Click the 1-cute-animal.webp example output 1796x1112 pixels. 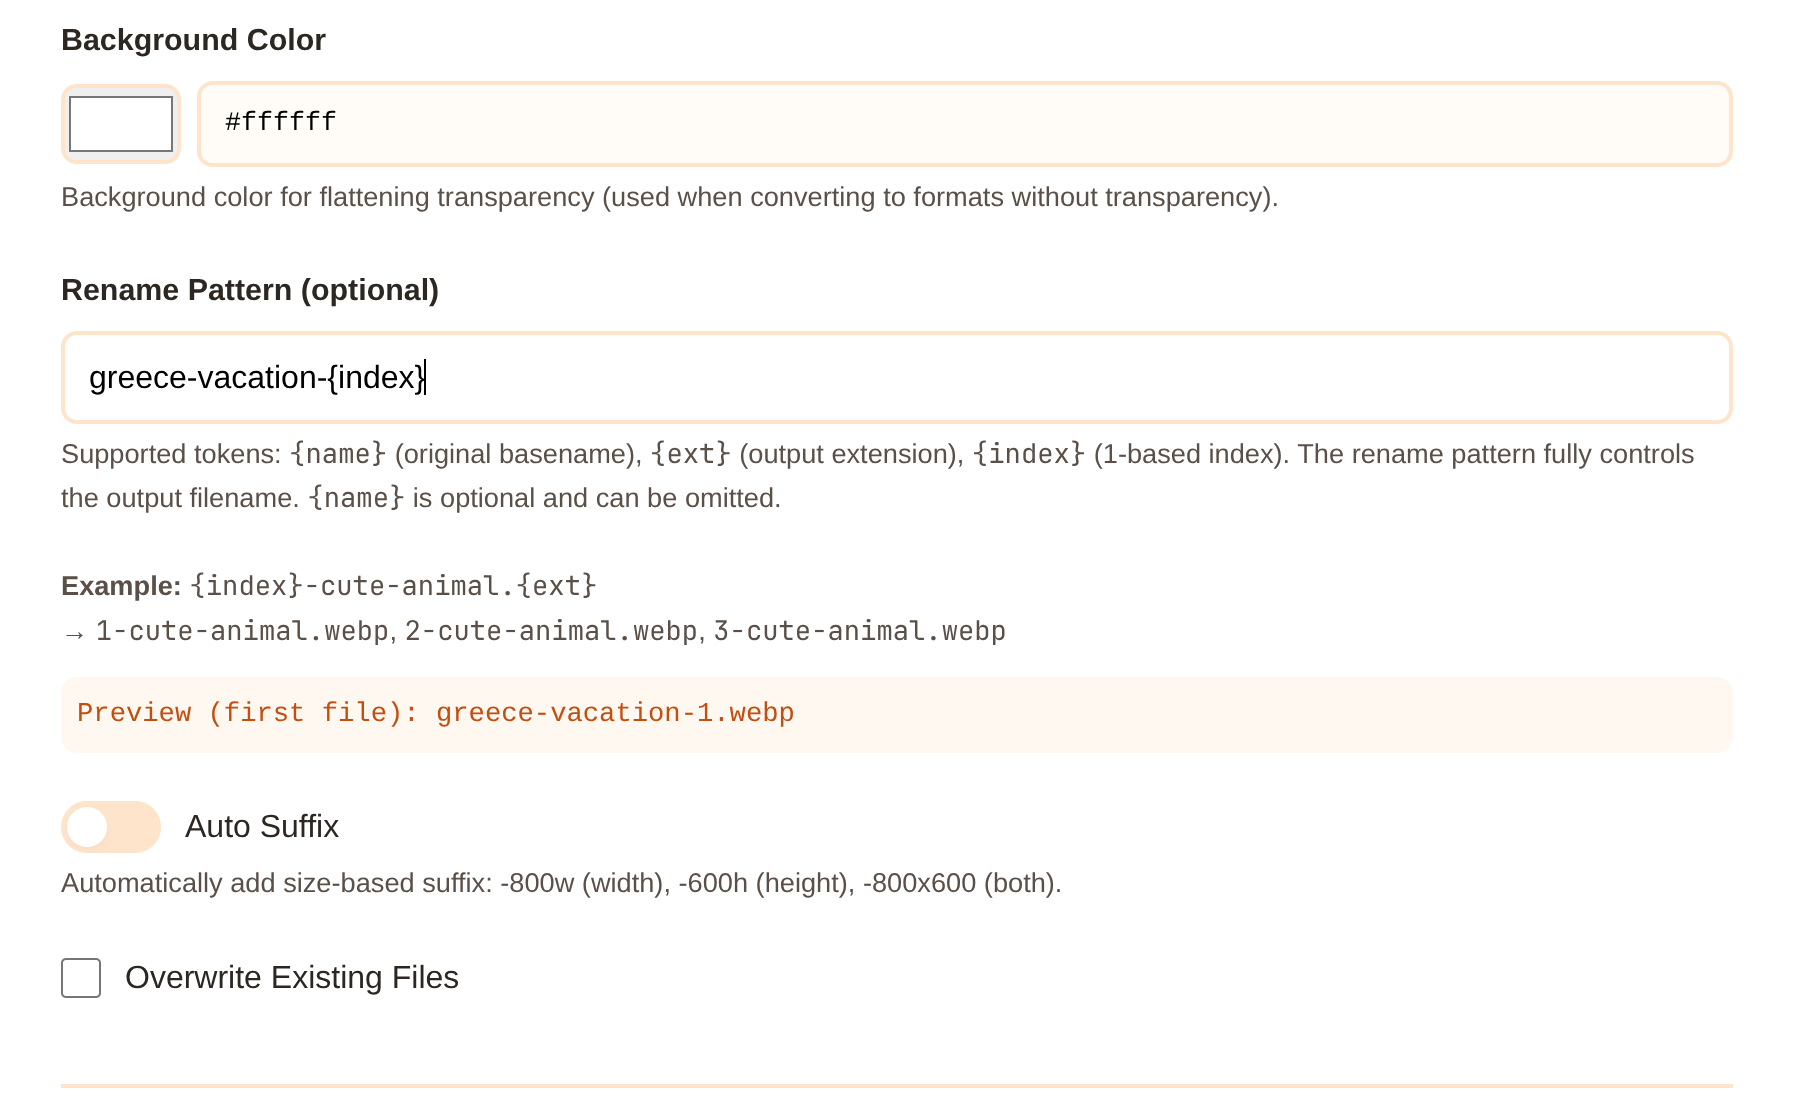240,630
